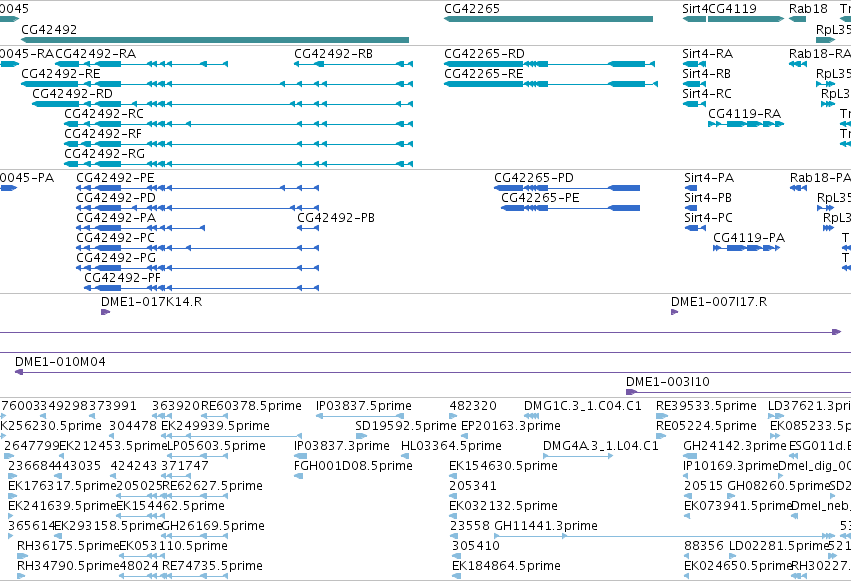Click the Sirt4-RB transcript label
The width and height of the screenshot is (851, 581).
pyautogui.click(x=706, y=74)
